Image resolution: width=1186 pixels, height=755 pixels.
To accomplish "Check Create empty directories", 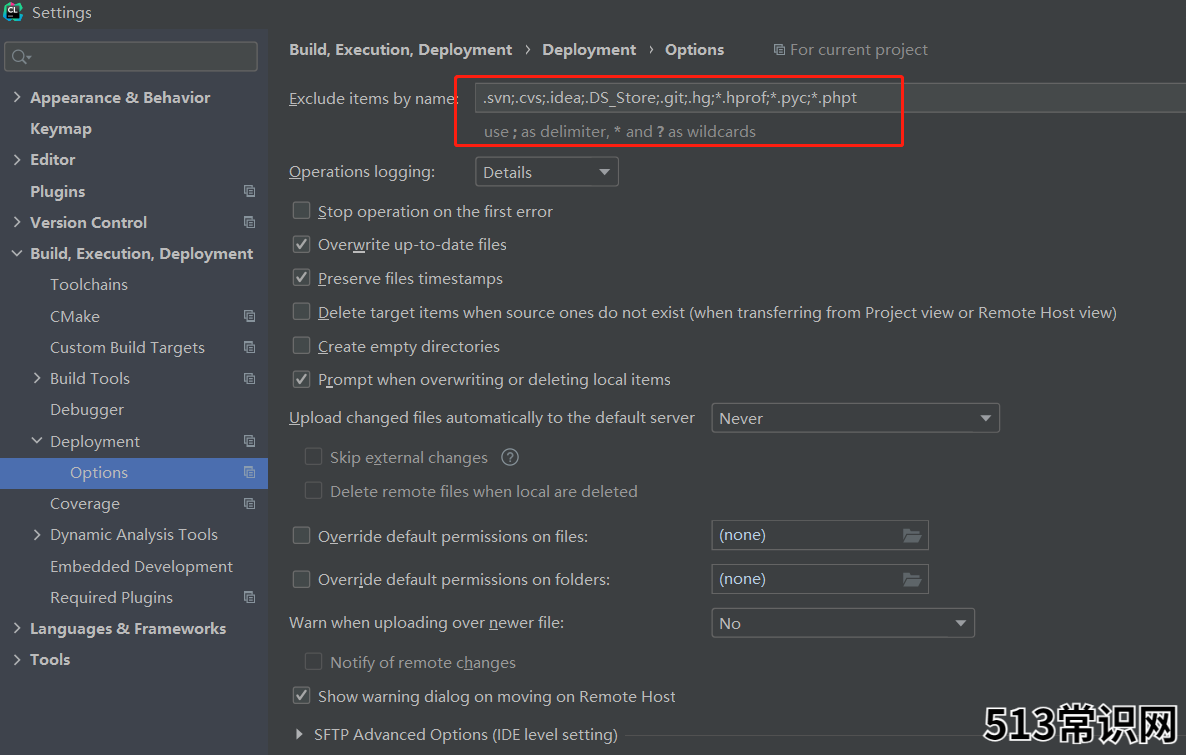I will point(301,346).
